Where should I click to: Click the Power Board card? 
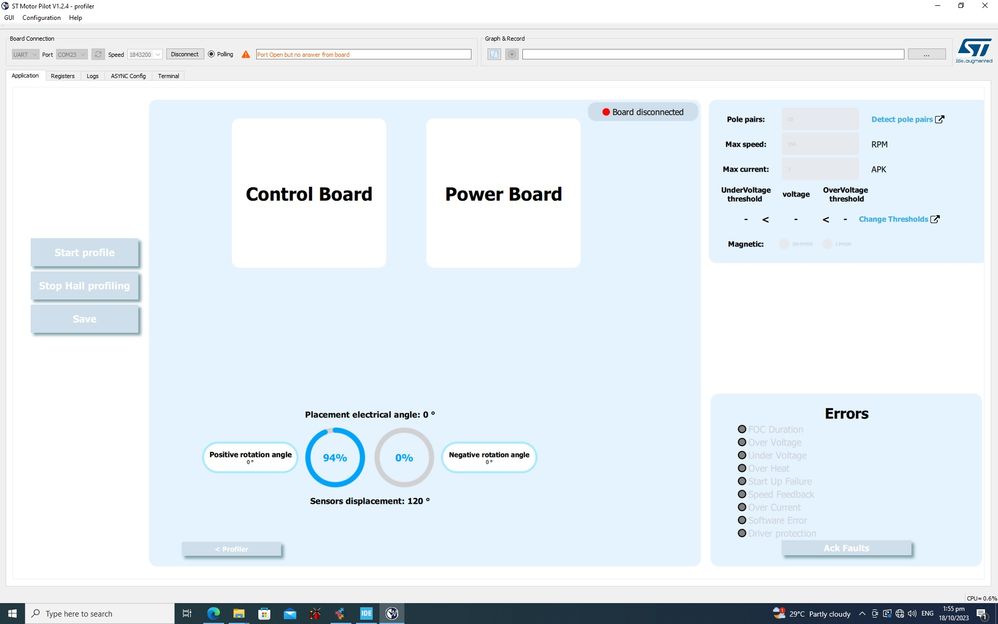[x=503, y=193]
